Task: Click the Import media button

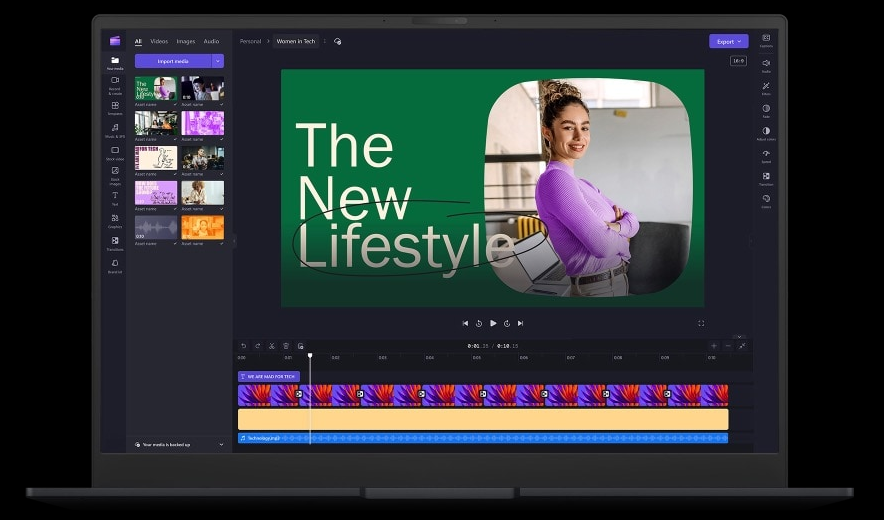Action: pos(173,61)
